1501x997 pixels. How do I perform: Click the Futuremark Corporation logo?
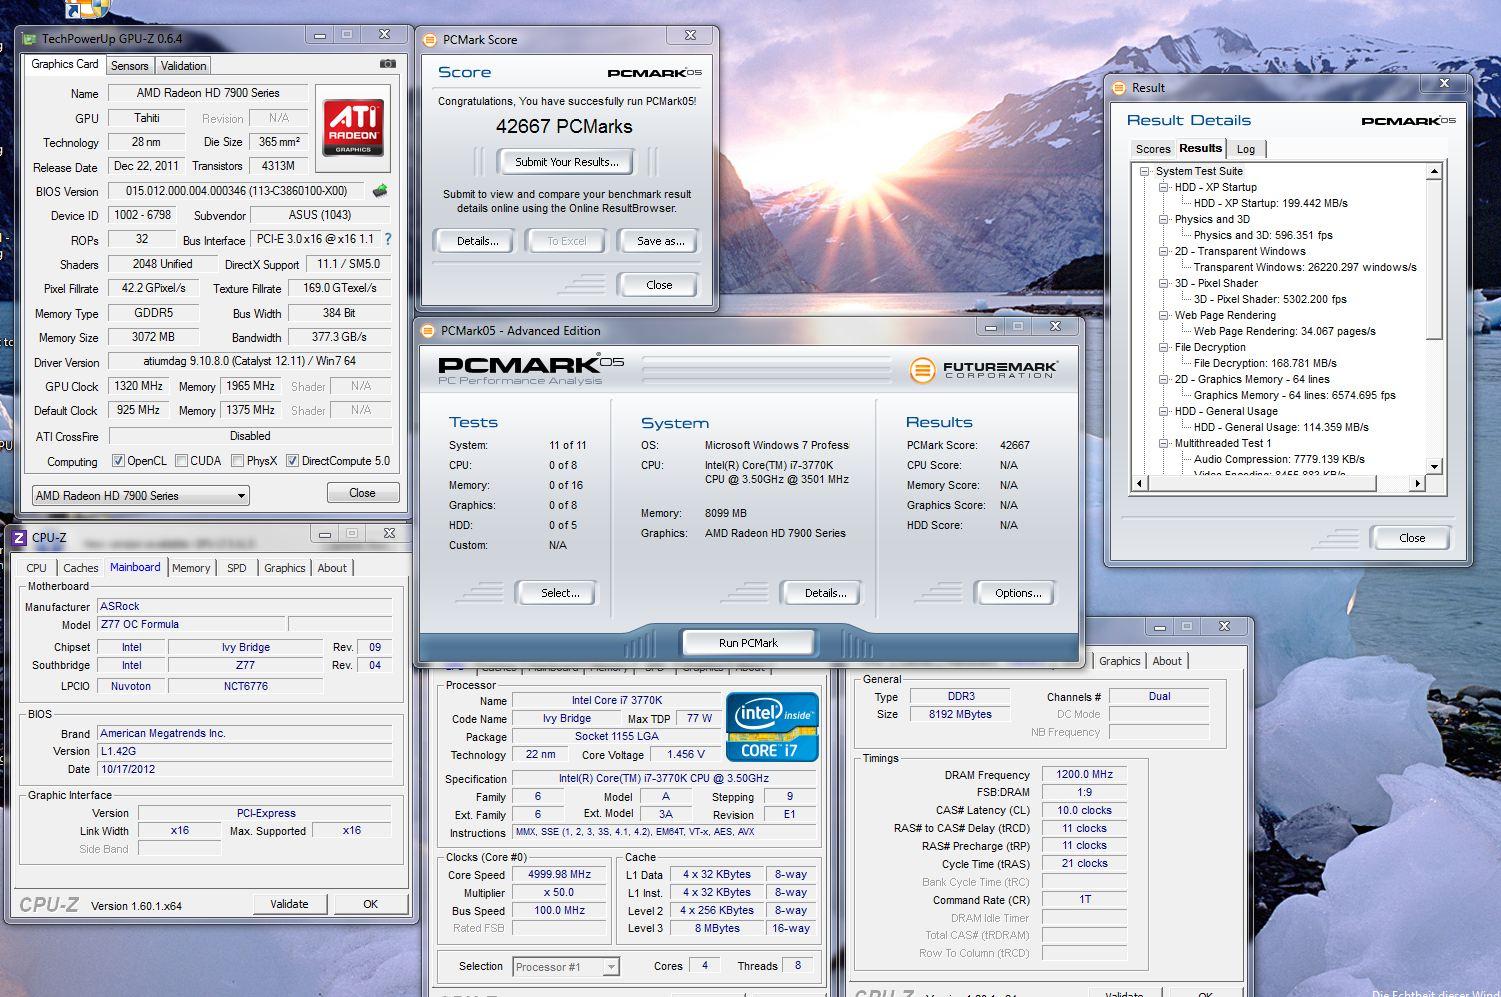(983, 369)
